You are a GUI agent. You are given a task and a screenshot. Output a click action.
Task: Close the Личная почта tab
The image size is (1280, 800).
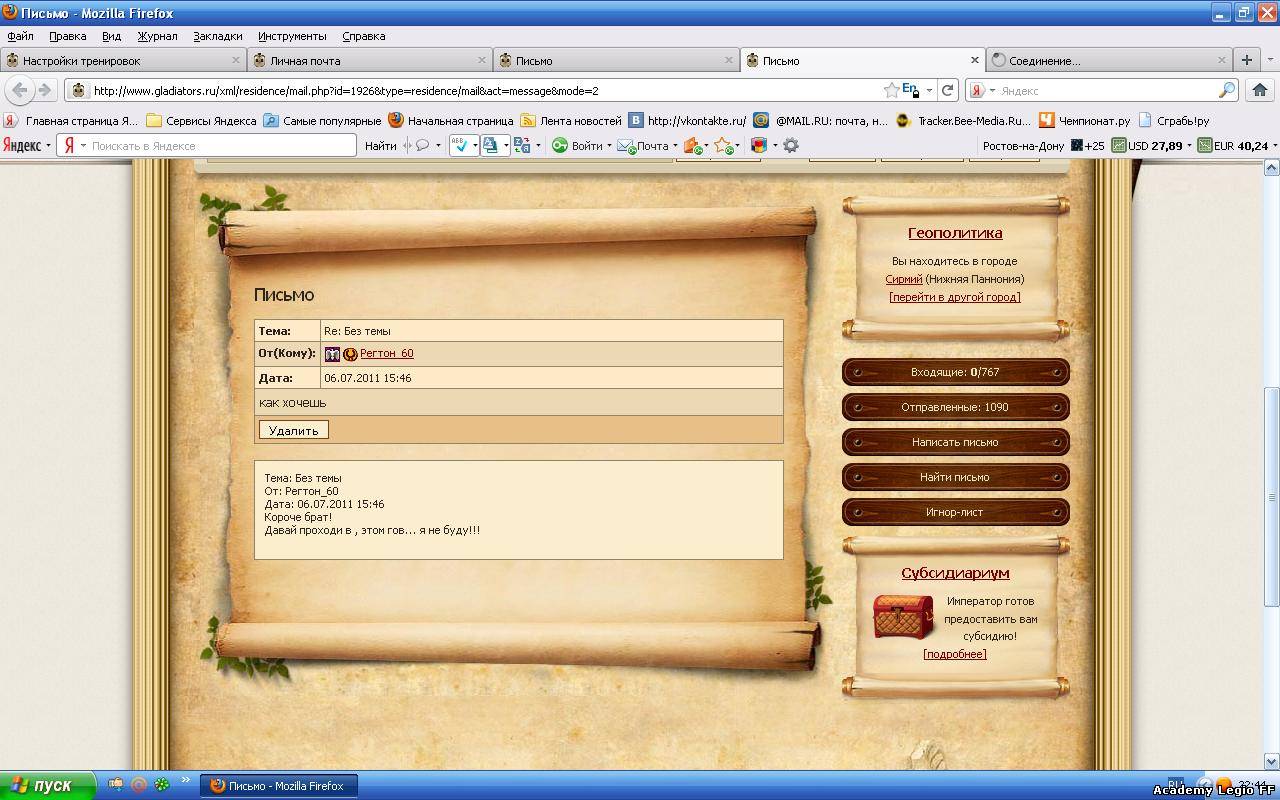[483, 60]
